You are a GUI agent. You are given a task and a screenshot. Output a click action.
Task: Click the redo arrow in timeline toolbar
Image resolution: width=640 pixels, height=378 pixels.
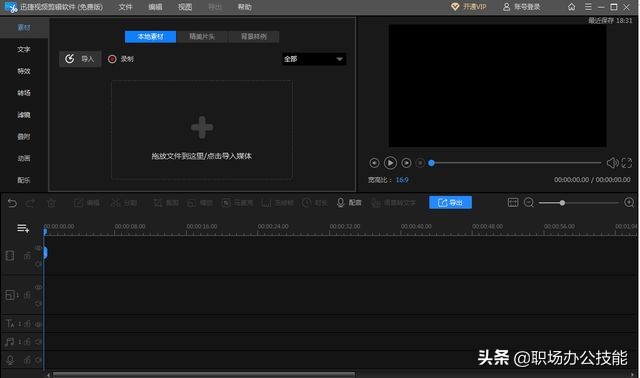point(31,203)
